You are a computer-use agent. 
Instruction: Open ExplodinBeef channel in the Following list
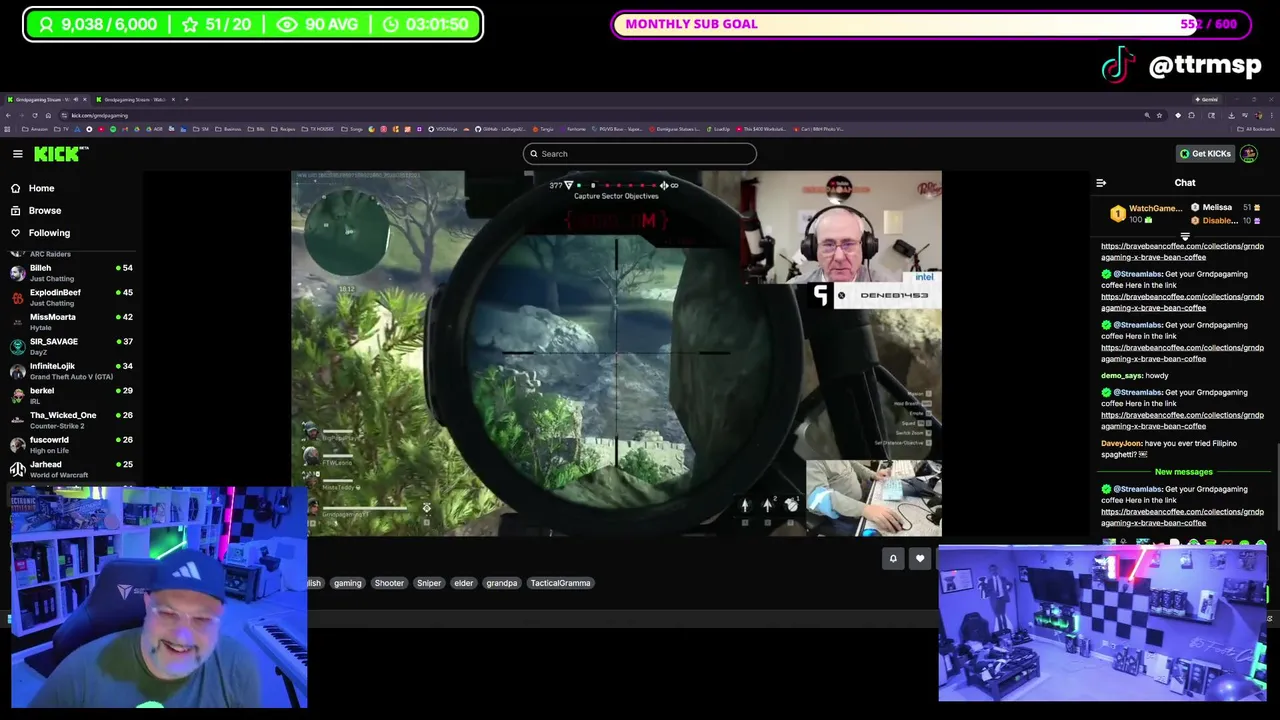click(x=70, y=297)
